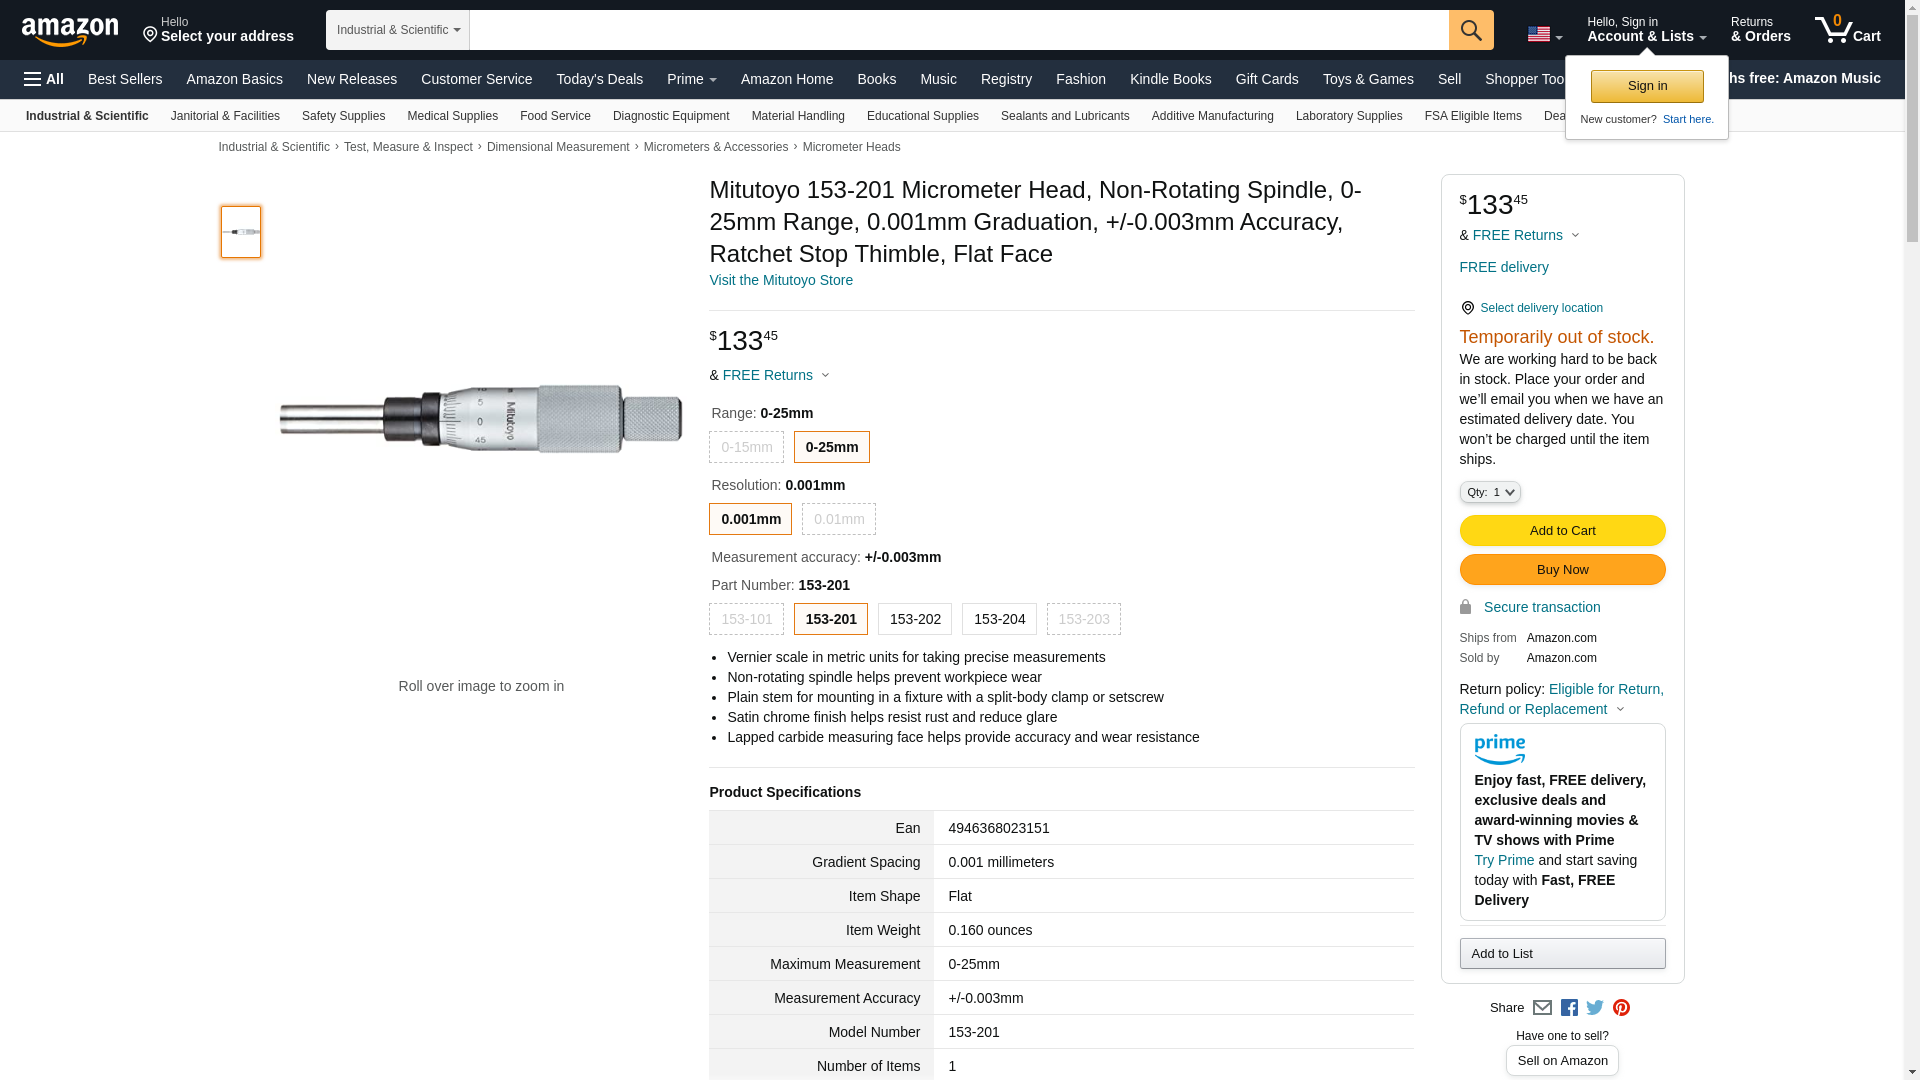Select the micrometer product thumbnail
Screen dimensions: 1920x1080
[241, 232]
